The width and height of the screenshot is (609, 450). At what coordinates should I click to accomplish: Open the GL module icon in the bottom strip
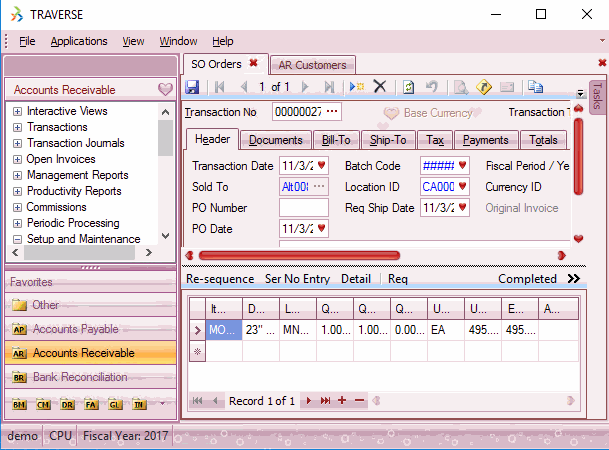click(115, 405)
